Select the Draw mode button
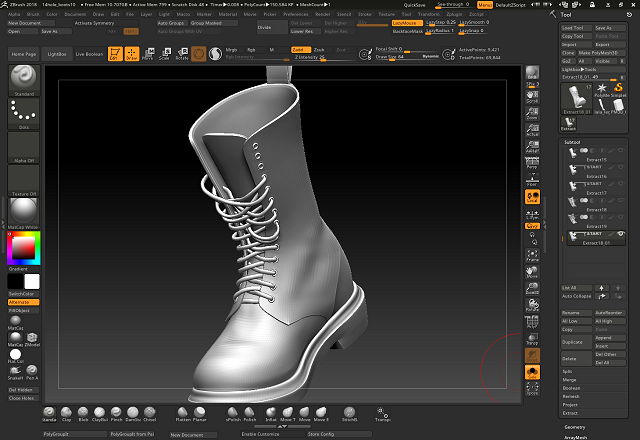This screenshot has width=640, height=440. click(132, 53)
